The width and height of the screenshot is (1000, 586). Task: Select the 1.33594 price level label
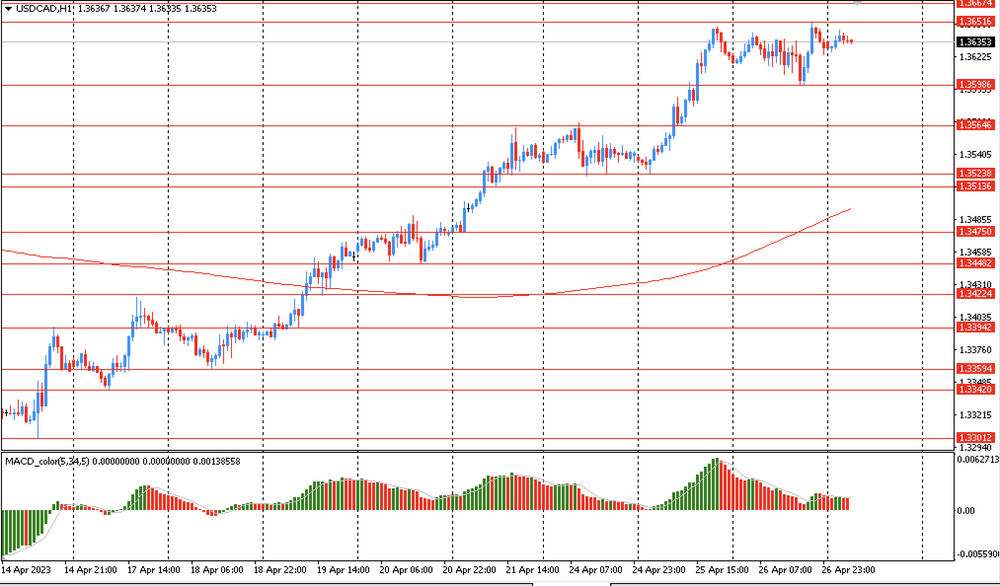(x=975, y=369)
